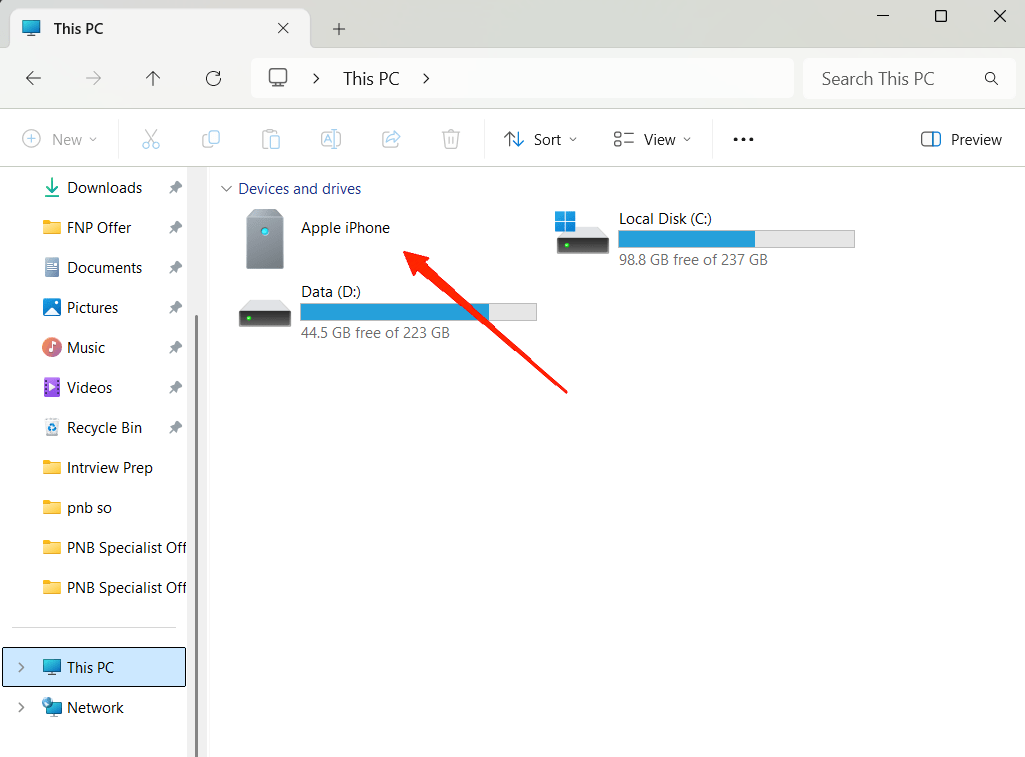Go back with the back arrow
This screenshot has height=757, width=1025.
[x=33, y=78]
